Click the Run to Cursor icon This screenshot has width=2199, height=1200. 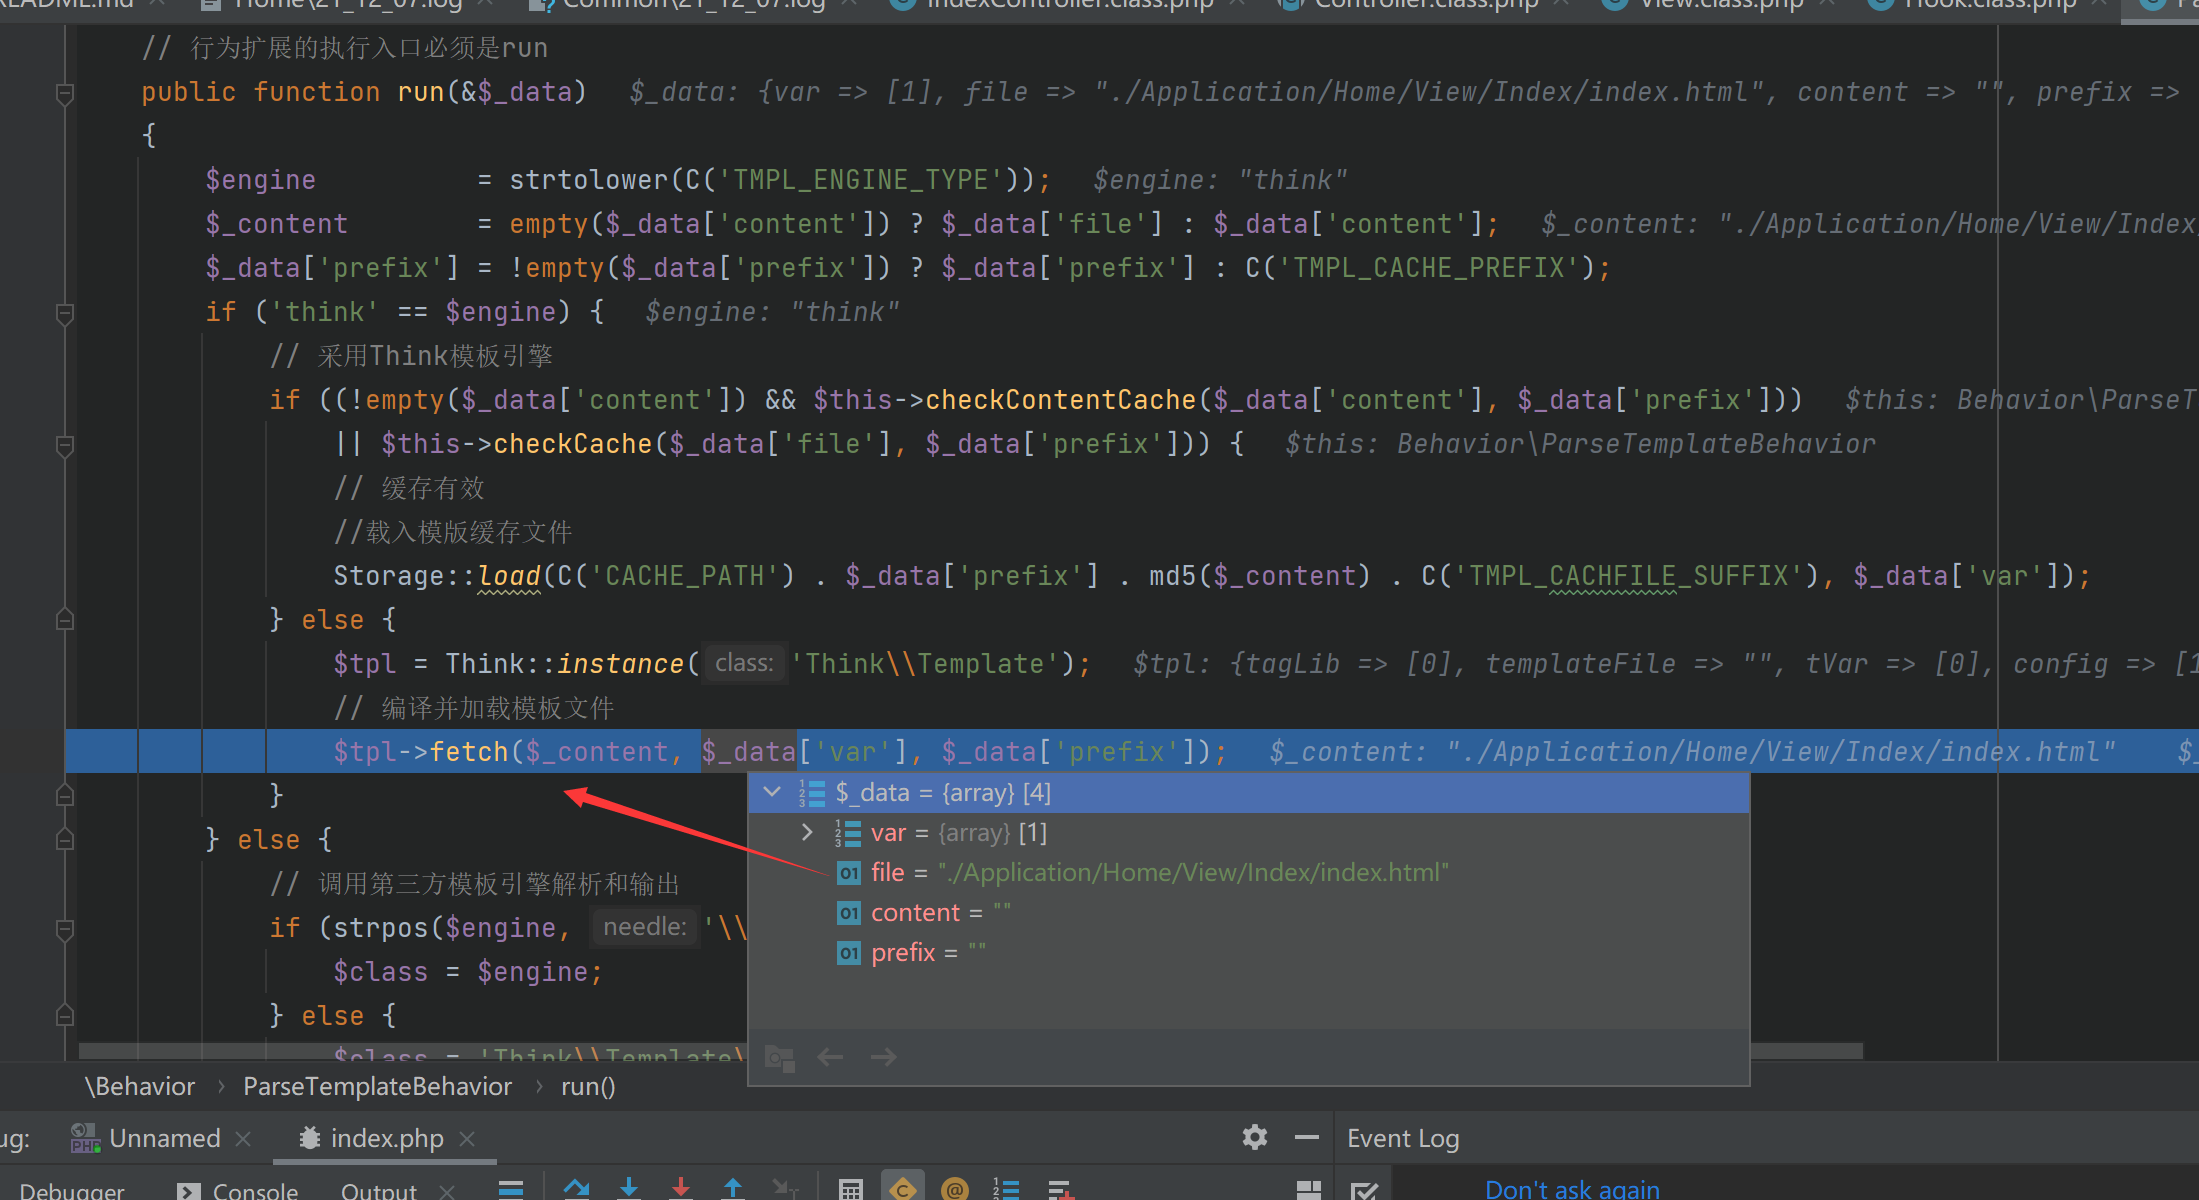[785, 1188]
